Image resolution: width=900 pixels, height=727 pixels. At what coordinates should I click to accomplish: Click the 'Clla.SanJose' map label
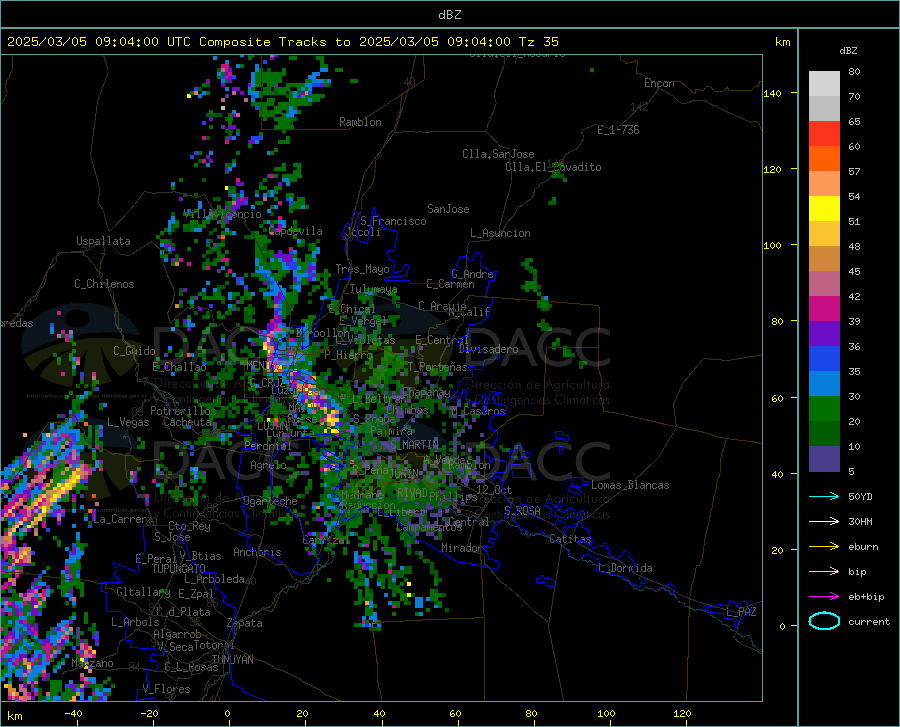point(498,154)
